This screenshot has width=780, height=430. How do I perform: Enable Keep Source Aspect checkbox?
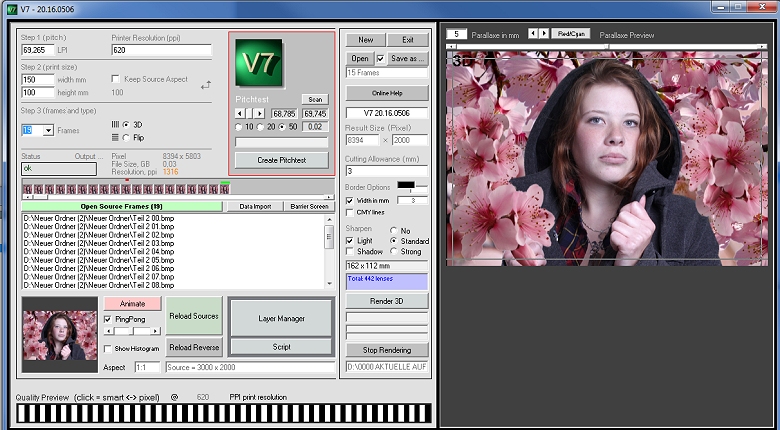[116, 78]
